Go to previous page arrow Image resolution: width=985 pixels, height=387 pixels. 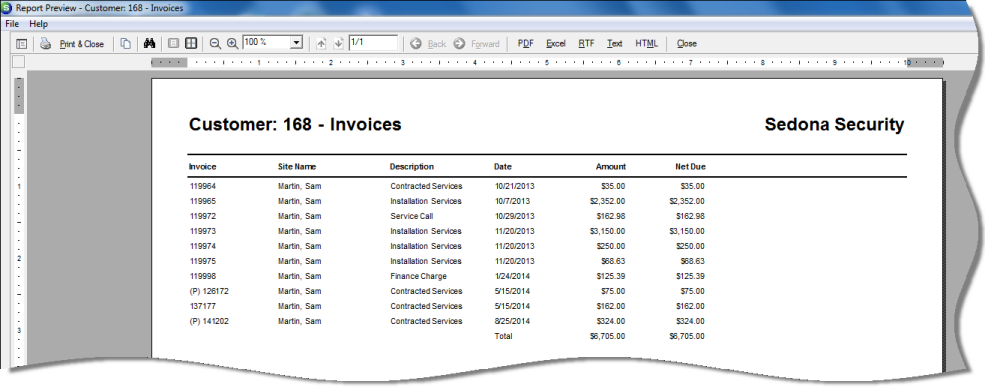321,44
